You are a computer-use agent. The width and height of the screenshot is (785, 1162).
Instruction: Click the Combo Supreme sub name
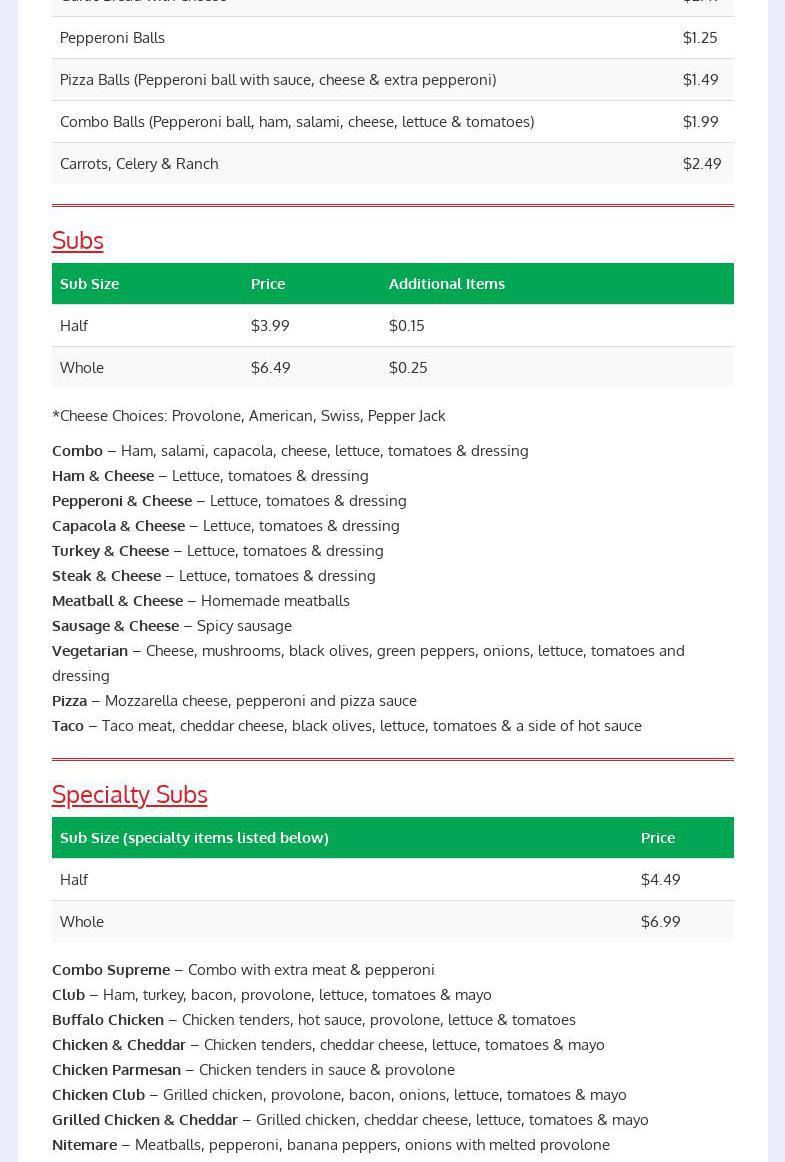point(111,970)
